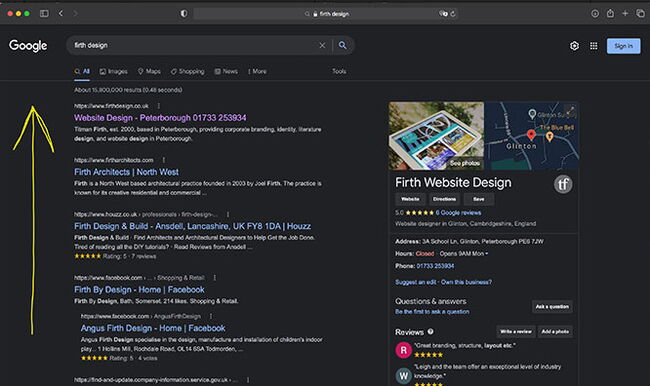Click the privacy shield icon beside address bar
650x386 pixels.
(x=184, y=14)
